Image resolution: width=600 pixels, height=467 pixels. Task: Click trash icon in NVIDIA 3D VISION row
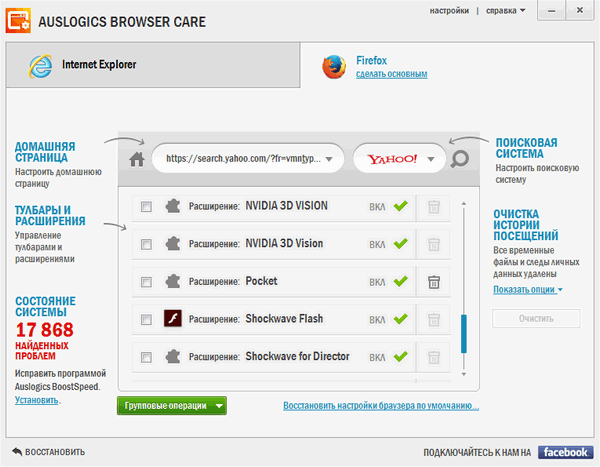434,207
